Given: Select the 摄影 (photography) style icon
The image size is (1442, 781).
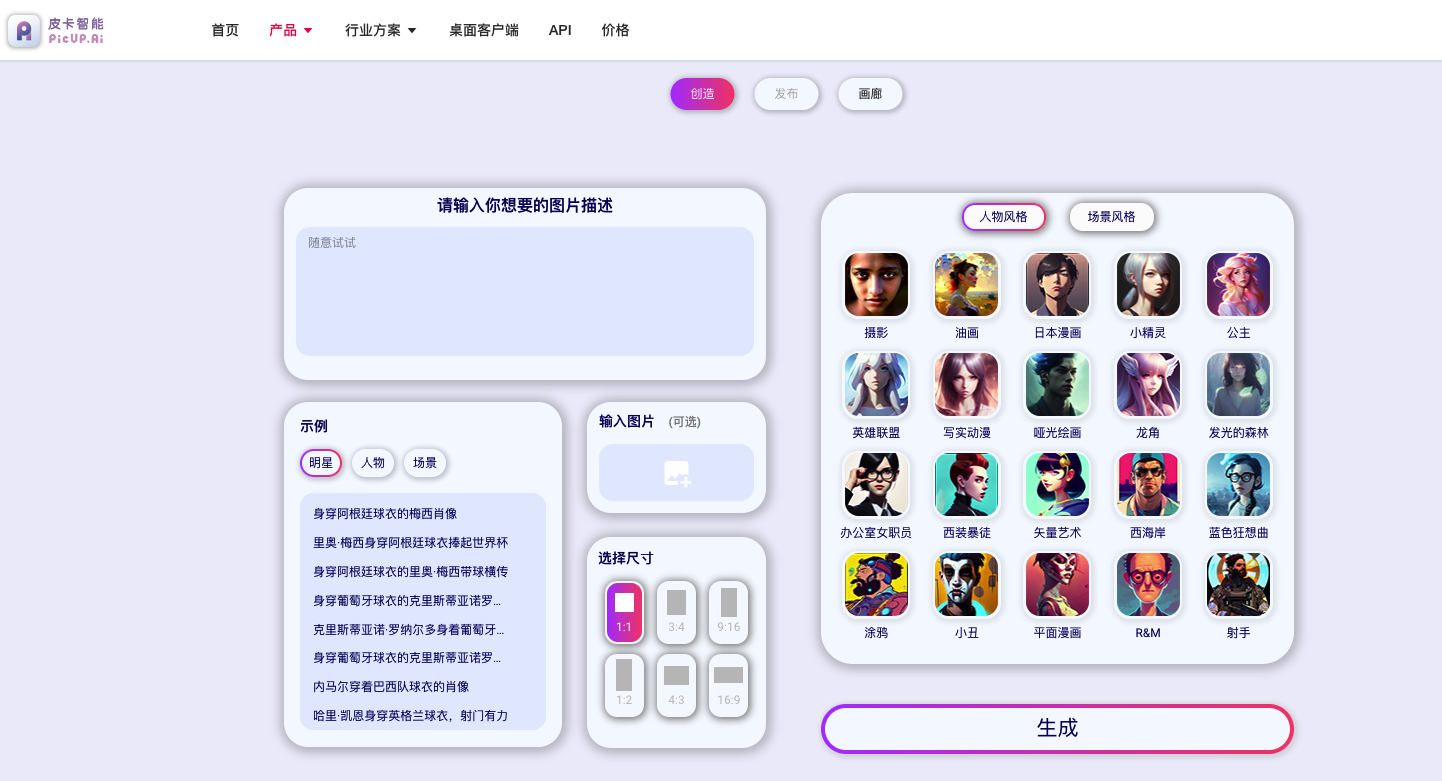Looking at the screenshot, I should click(876, 284).
